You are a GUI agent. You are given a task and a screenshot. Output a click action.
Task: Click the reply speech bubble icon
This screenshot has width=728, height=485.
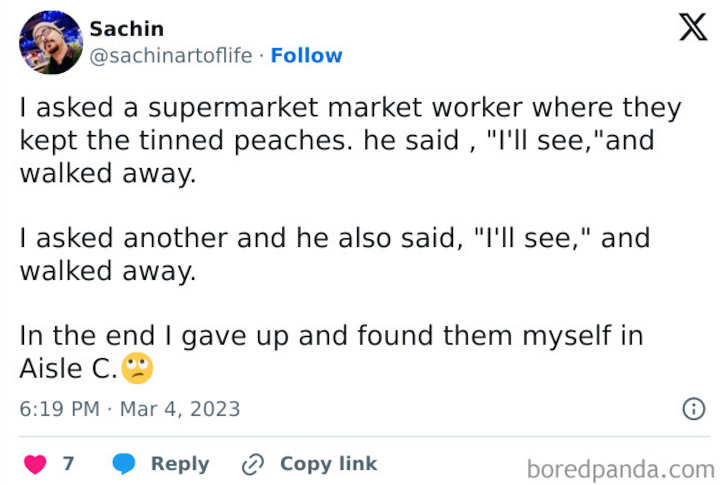(x=124, y=464)
